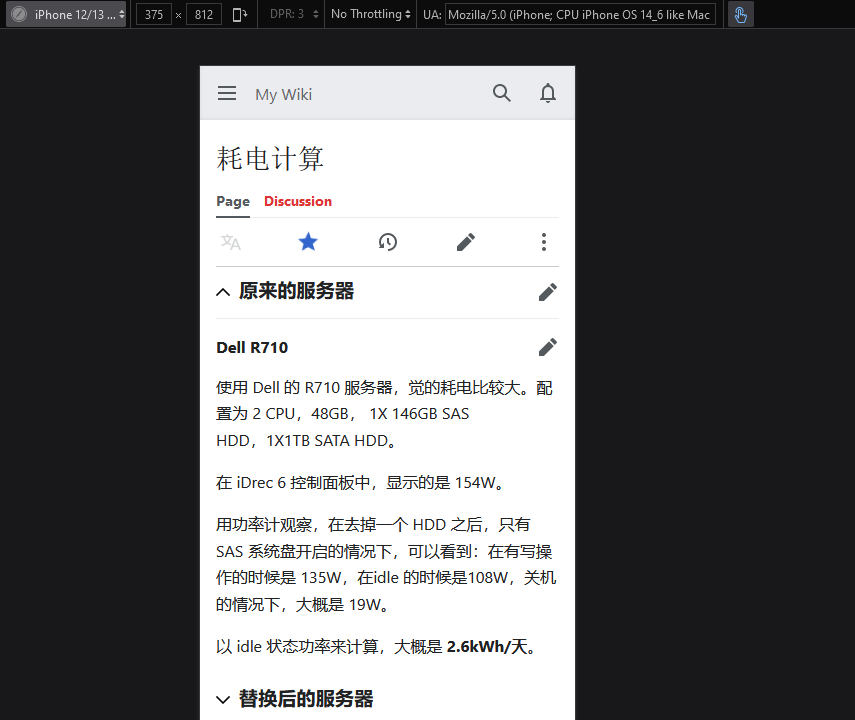The height and width of the screenshot is (720, 855).
Task: Click the bold text 2.6kWh/天
Action: click(x=487, y=647)
